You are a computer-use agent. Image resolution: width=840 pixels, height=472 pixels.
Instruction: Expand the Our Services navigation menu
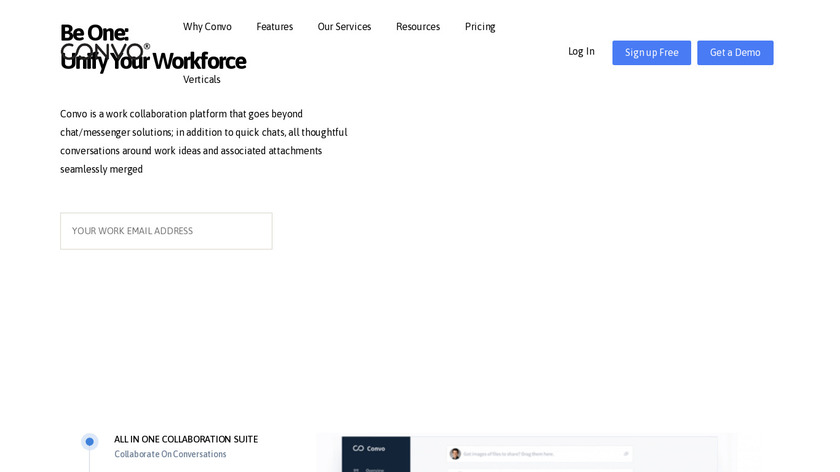pos(344,27)
